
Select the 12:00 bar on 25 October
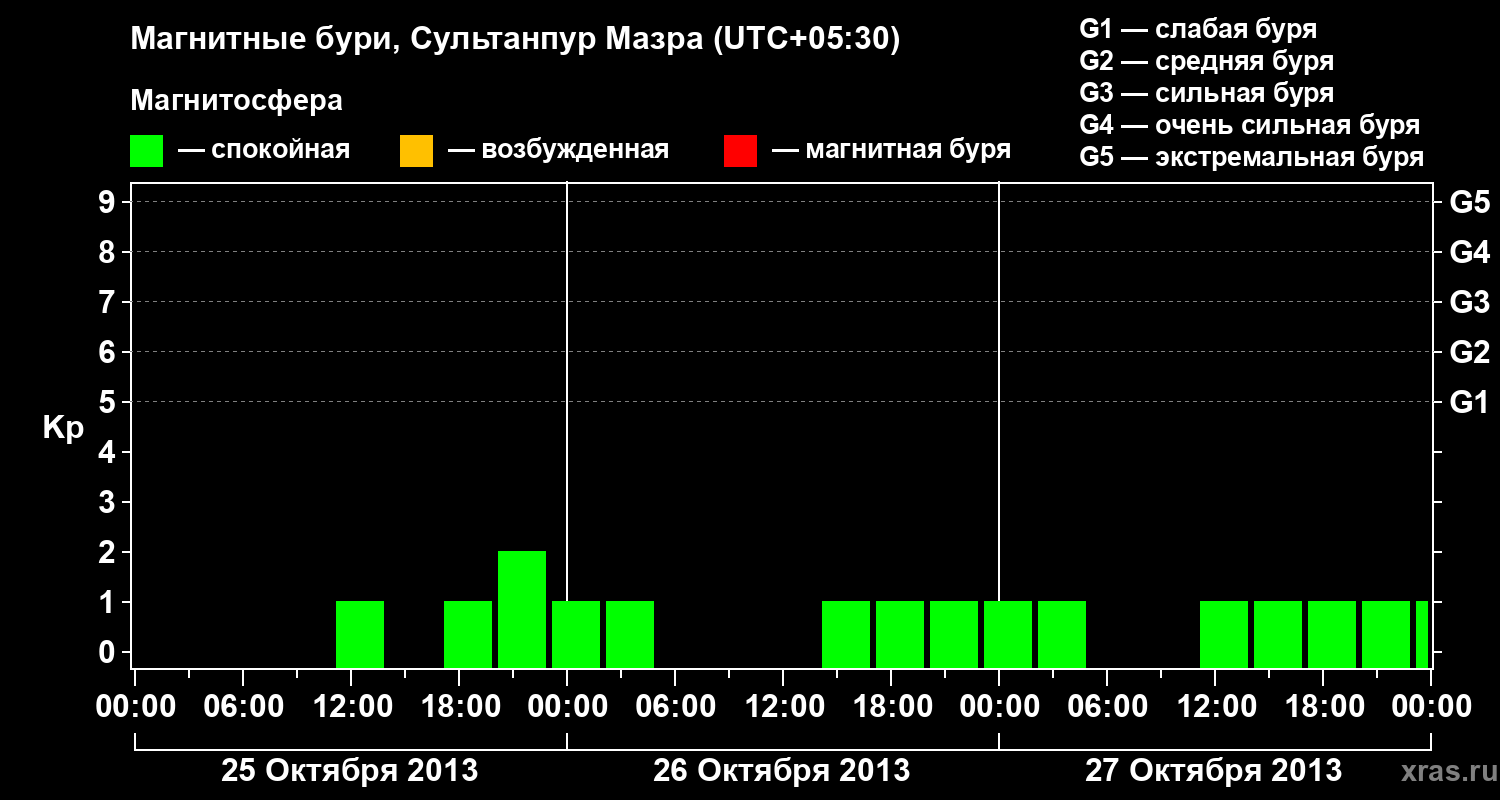pos(360,634)
